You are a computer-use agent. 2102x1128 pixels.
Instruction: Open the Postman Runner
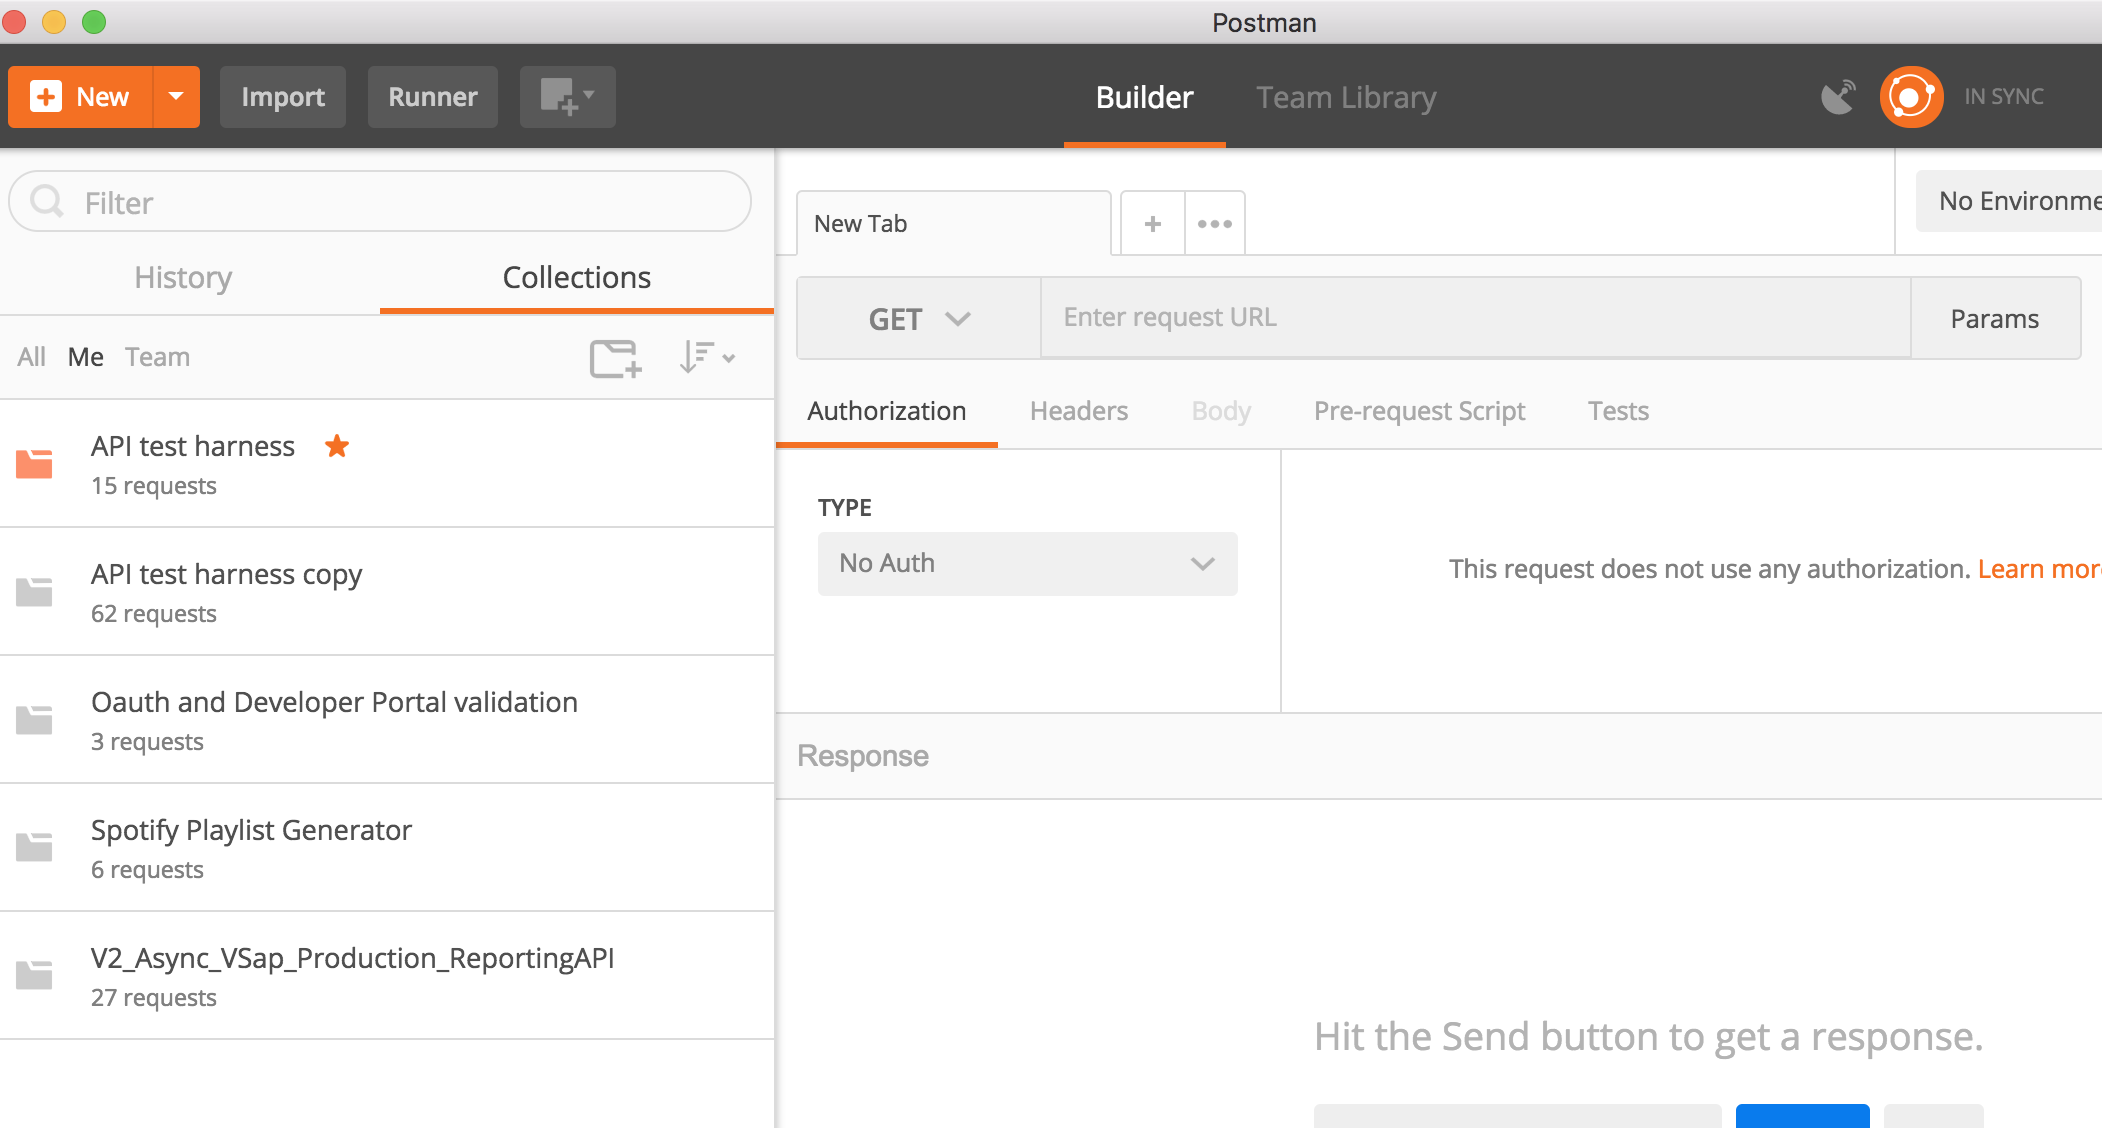pos(432,96)
